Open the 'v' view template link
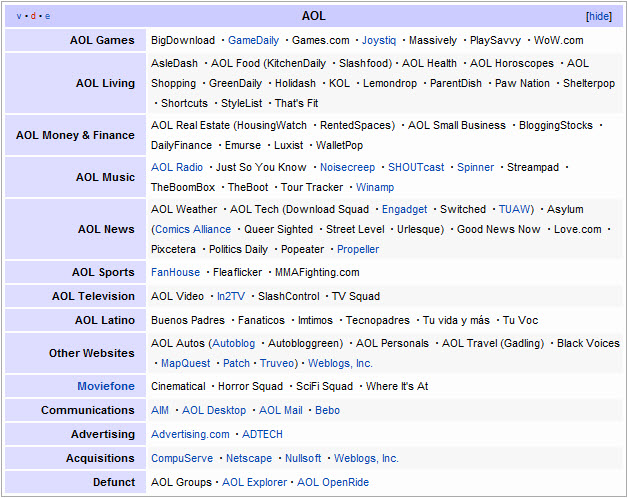Viewport: 628px width, 498px height. 19,17
